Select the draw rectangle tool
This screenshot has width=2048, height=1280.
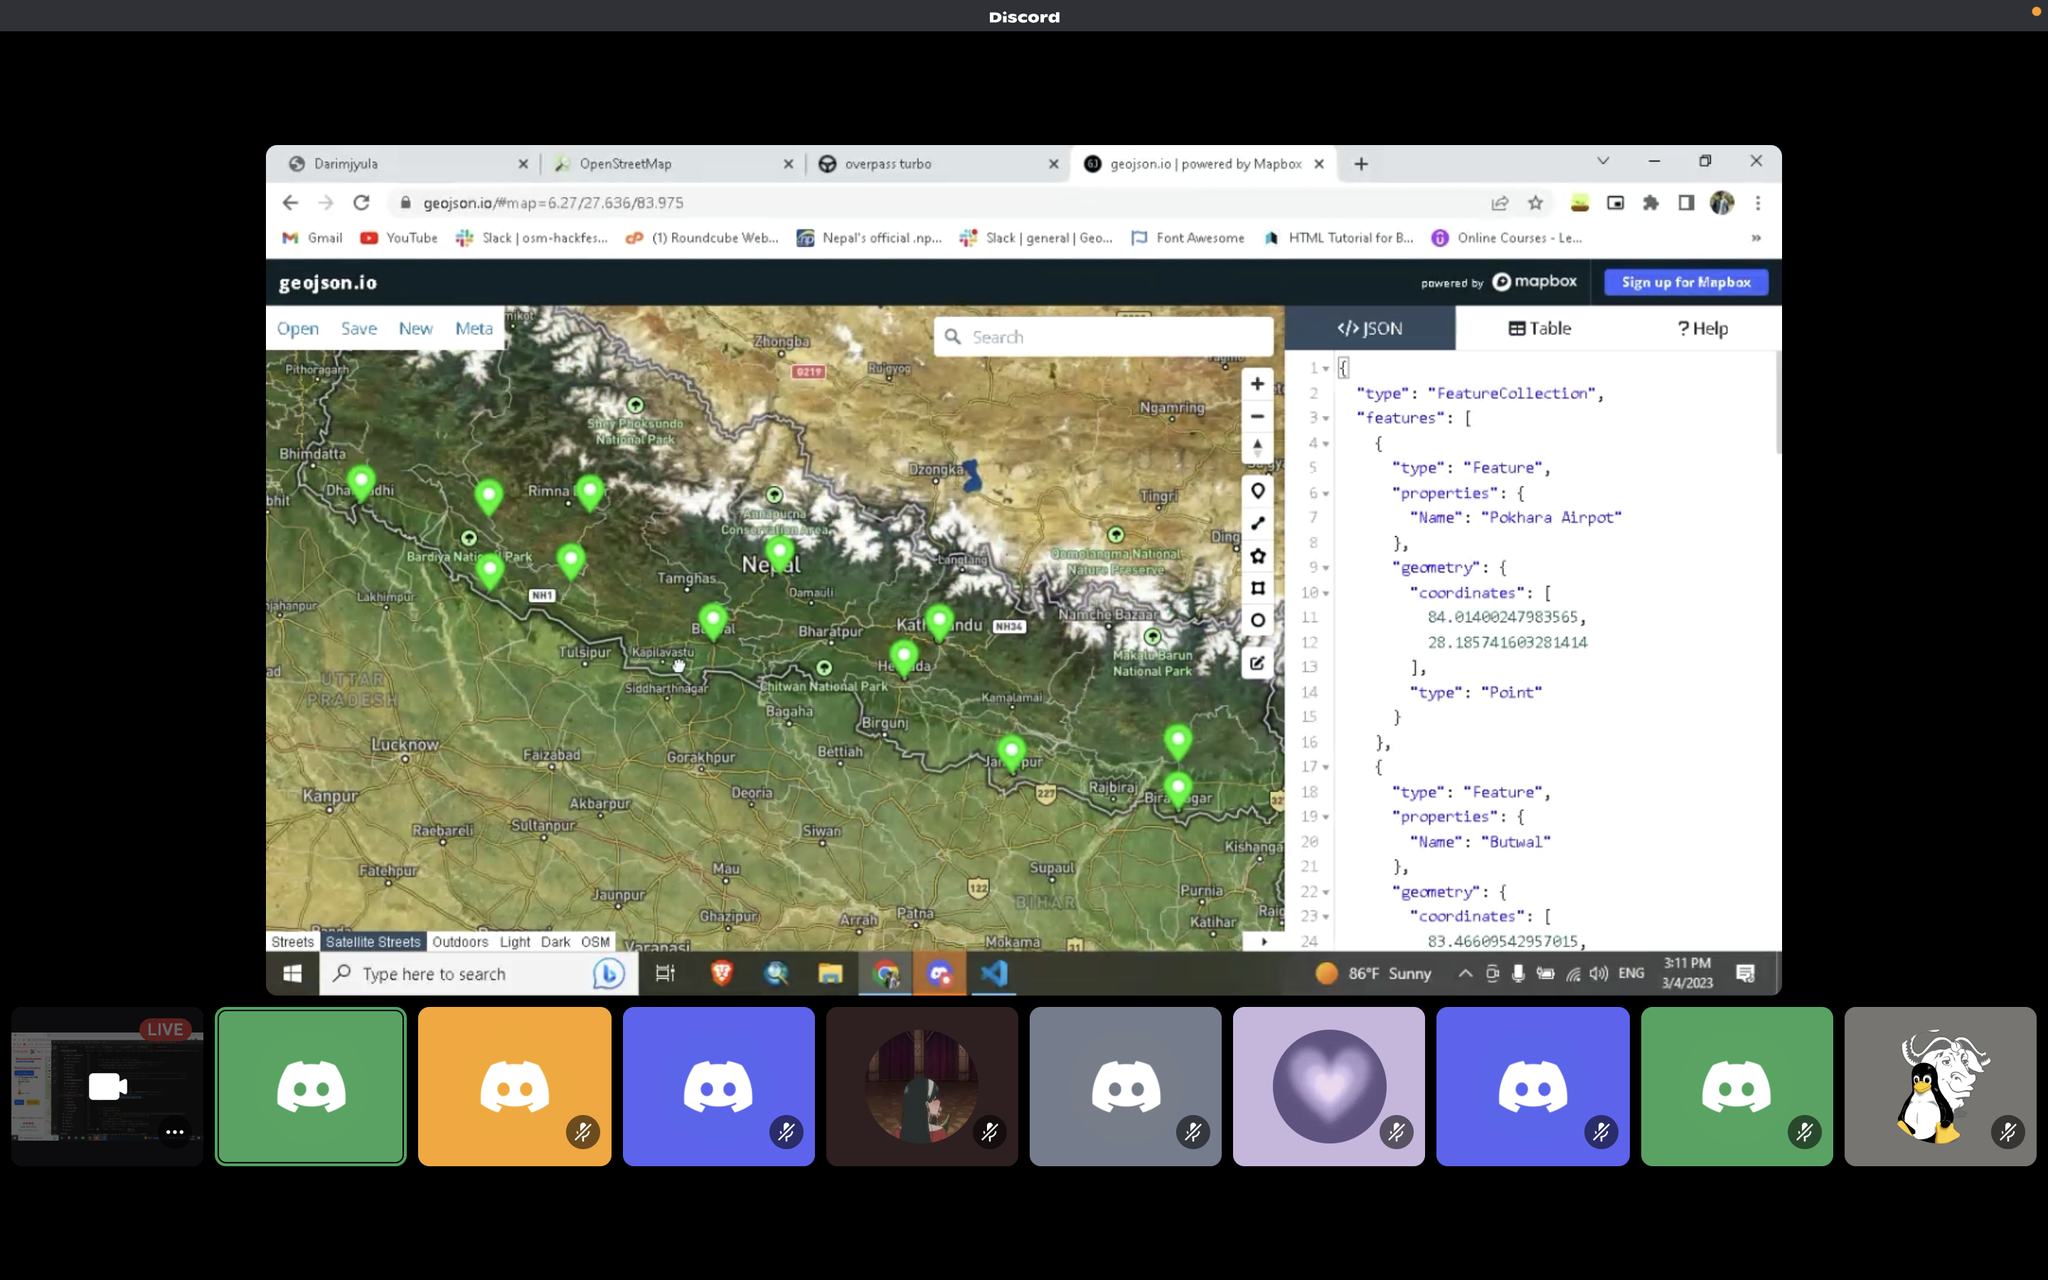[x=1257, y=588]
